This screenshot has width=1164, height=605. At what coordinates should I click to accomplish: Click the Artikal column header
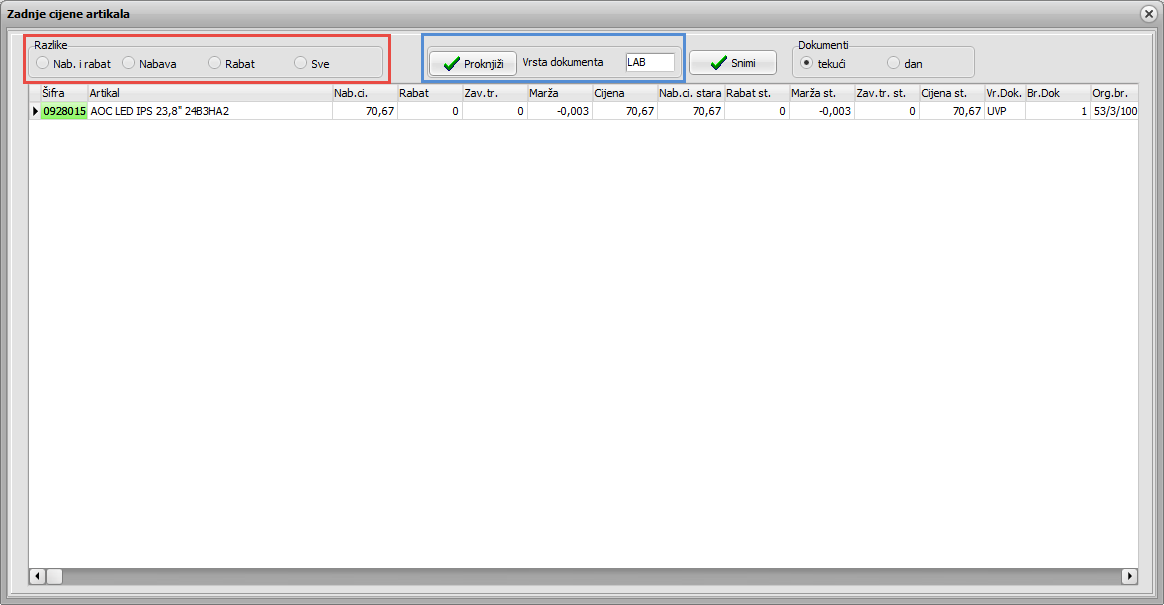click(x=209, y=93)
